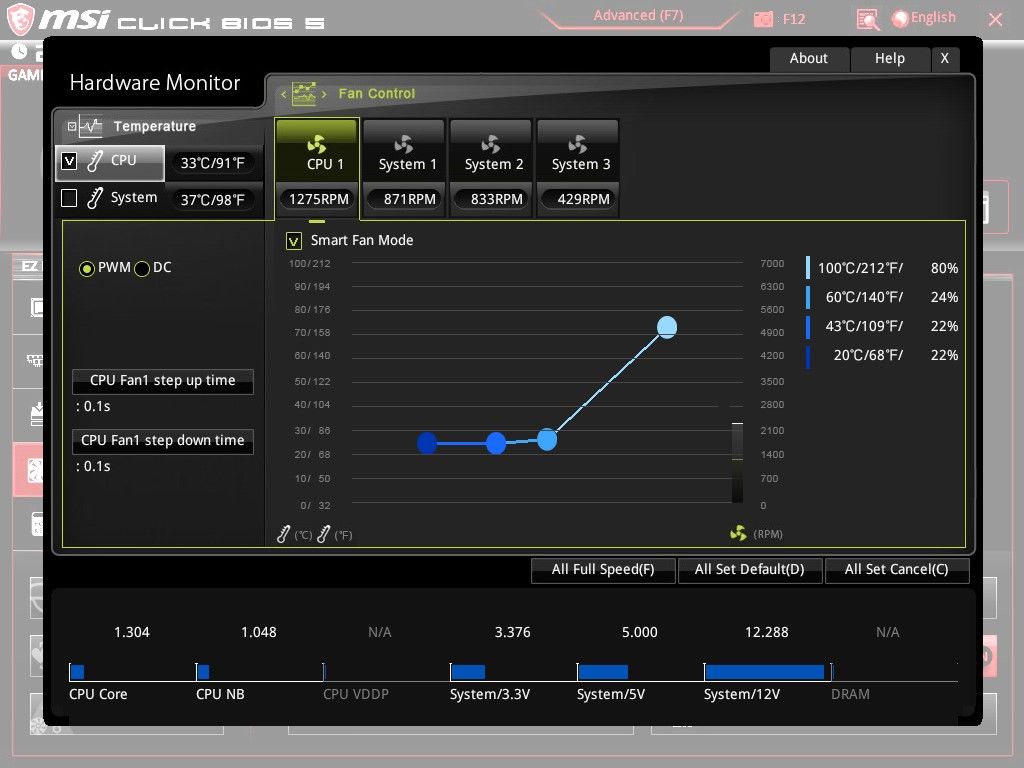Click the 429RPM reading under System 3
The width and height of the screenshot is (1024, 768).
point(581,199)
